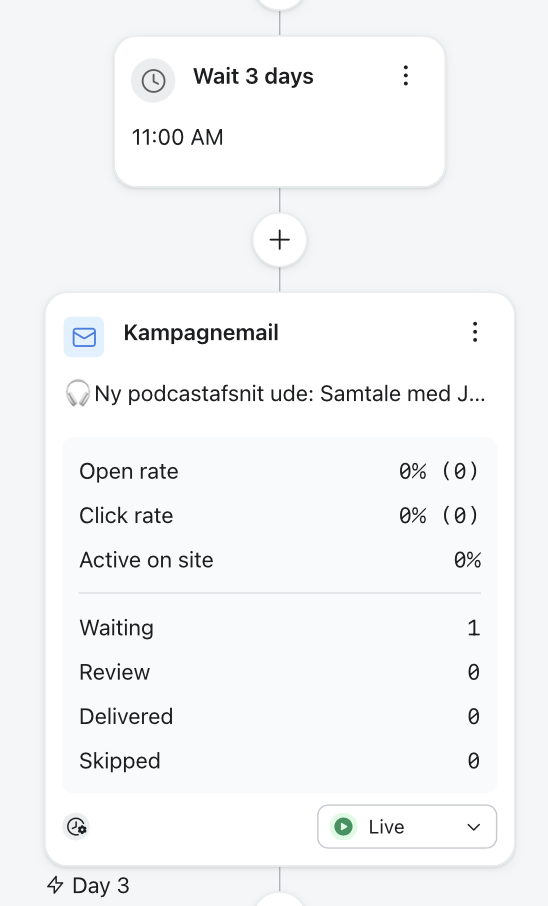Select the Wait 3 days title
548x906 pixels.
tap(253, 76)
